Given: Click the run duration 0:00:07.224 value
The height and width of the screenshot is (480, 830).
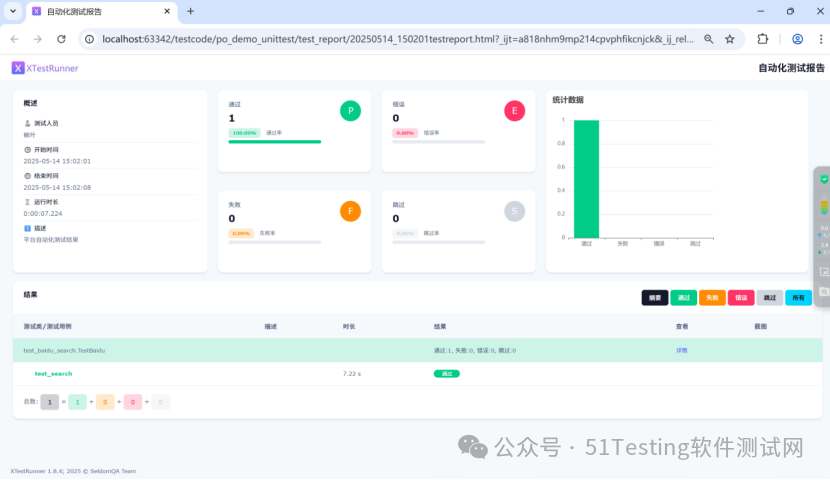Looking at the screenshot, I should (x=43, y=213).
